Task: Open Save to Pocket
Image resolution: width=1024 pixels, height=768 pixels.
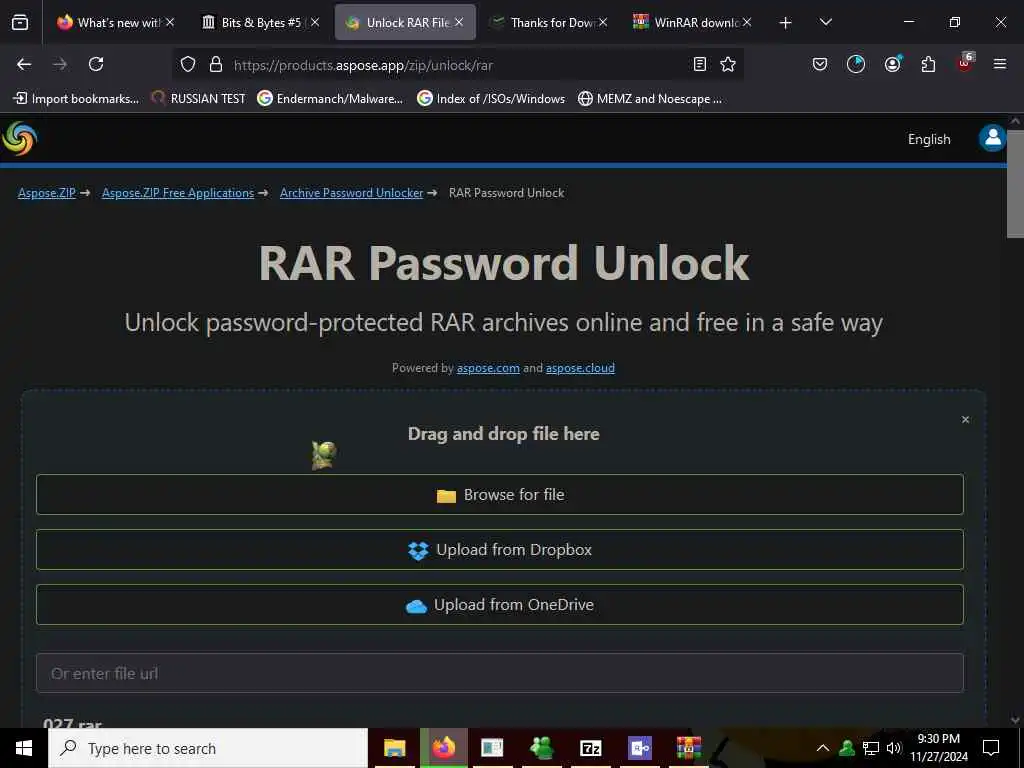Action: tap(820, 64)
